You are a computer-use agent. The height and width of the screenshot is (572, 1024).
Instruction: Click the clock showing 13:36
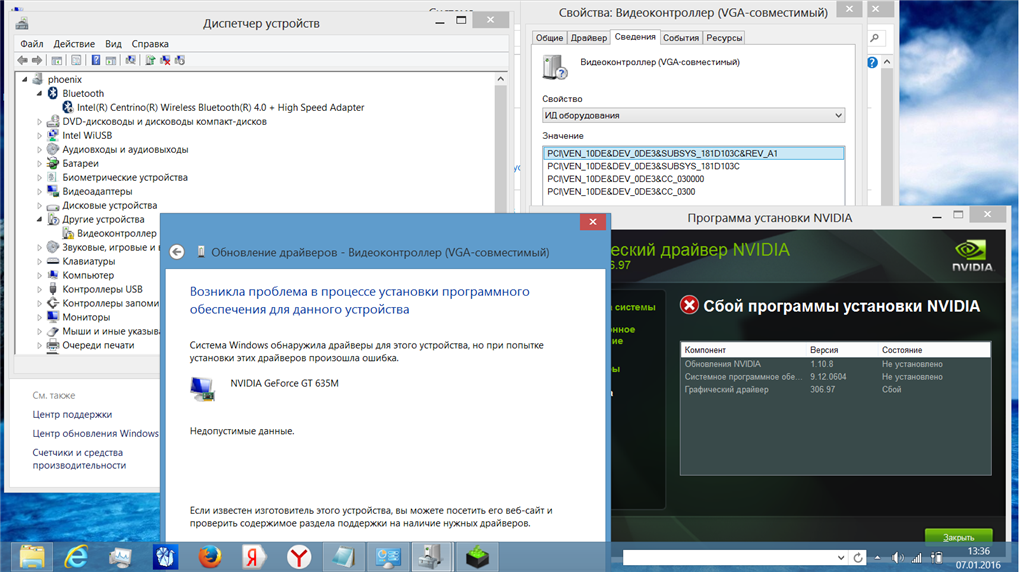pos(978,551)
